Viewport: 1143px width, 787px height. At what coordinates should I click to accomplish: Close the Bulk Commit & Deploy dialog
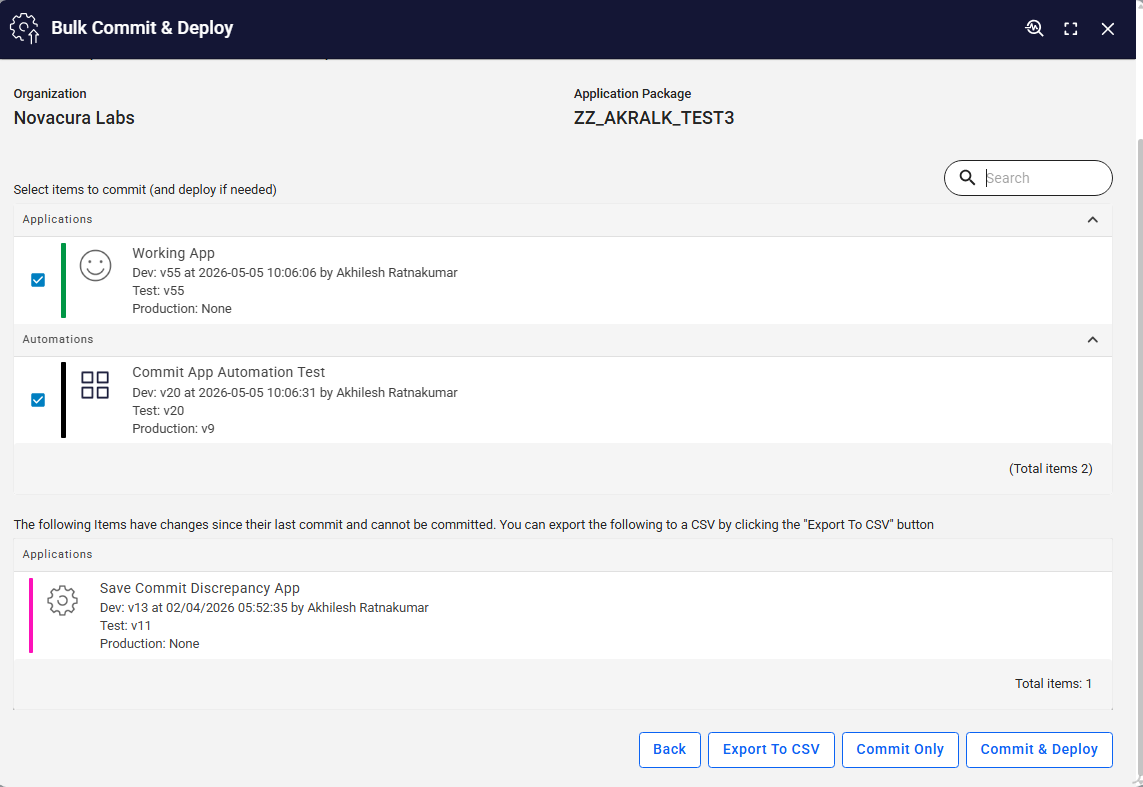[1107, 29]
